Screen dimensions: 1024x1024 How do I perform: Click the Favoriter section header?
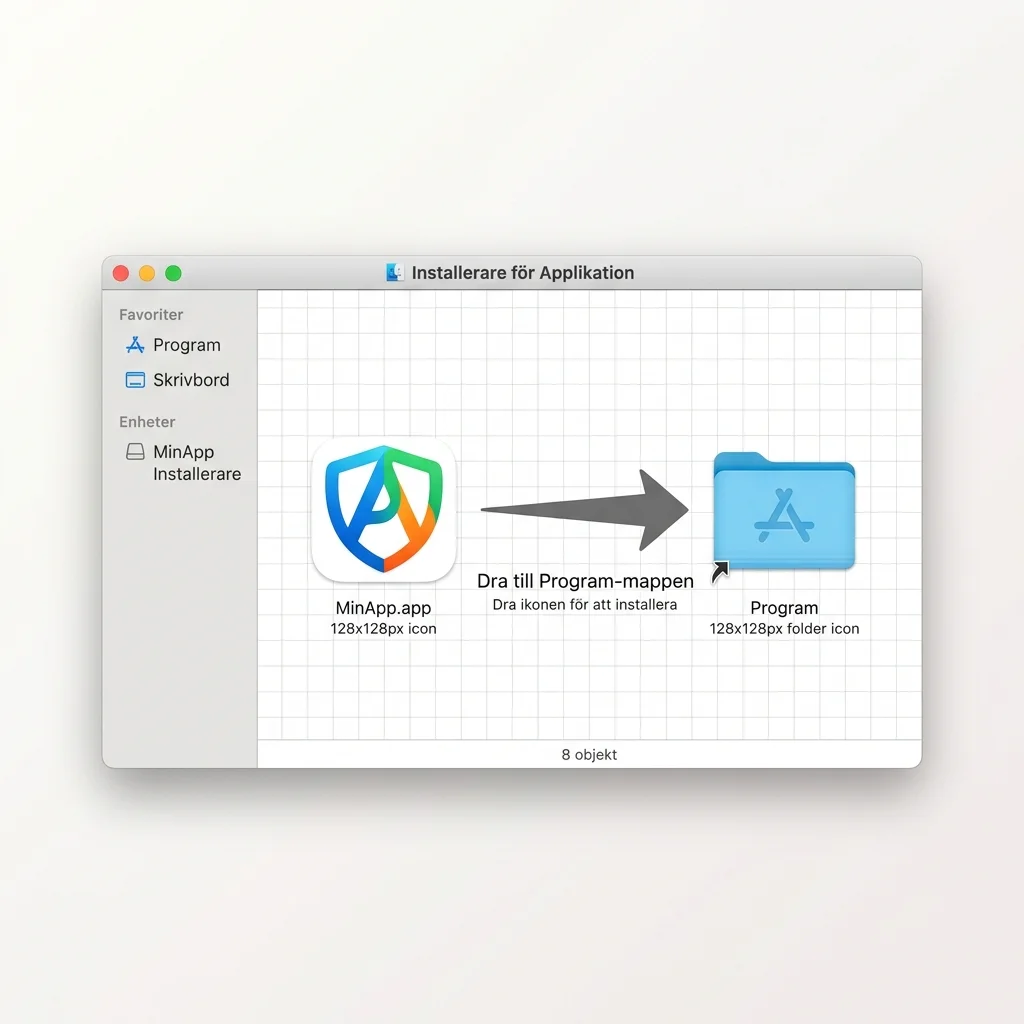tap(151, 315)
